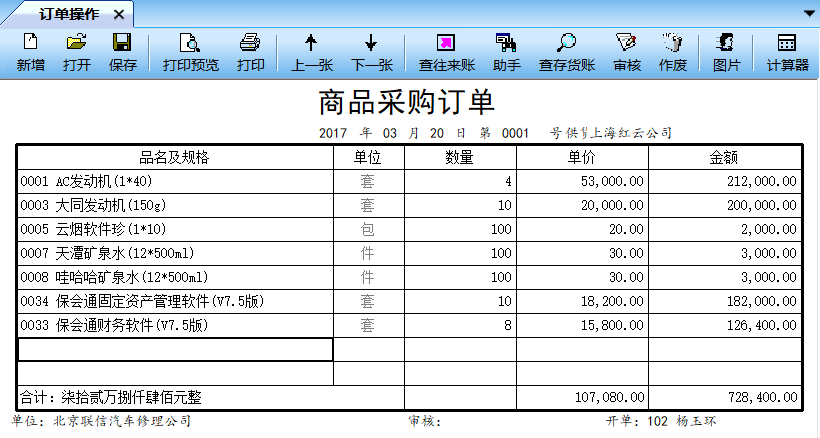The width and height of the screenshot is (820, 438).
Task: Open the 计算器 calculator
Action: click(x=787, y=52)
